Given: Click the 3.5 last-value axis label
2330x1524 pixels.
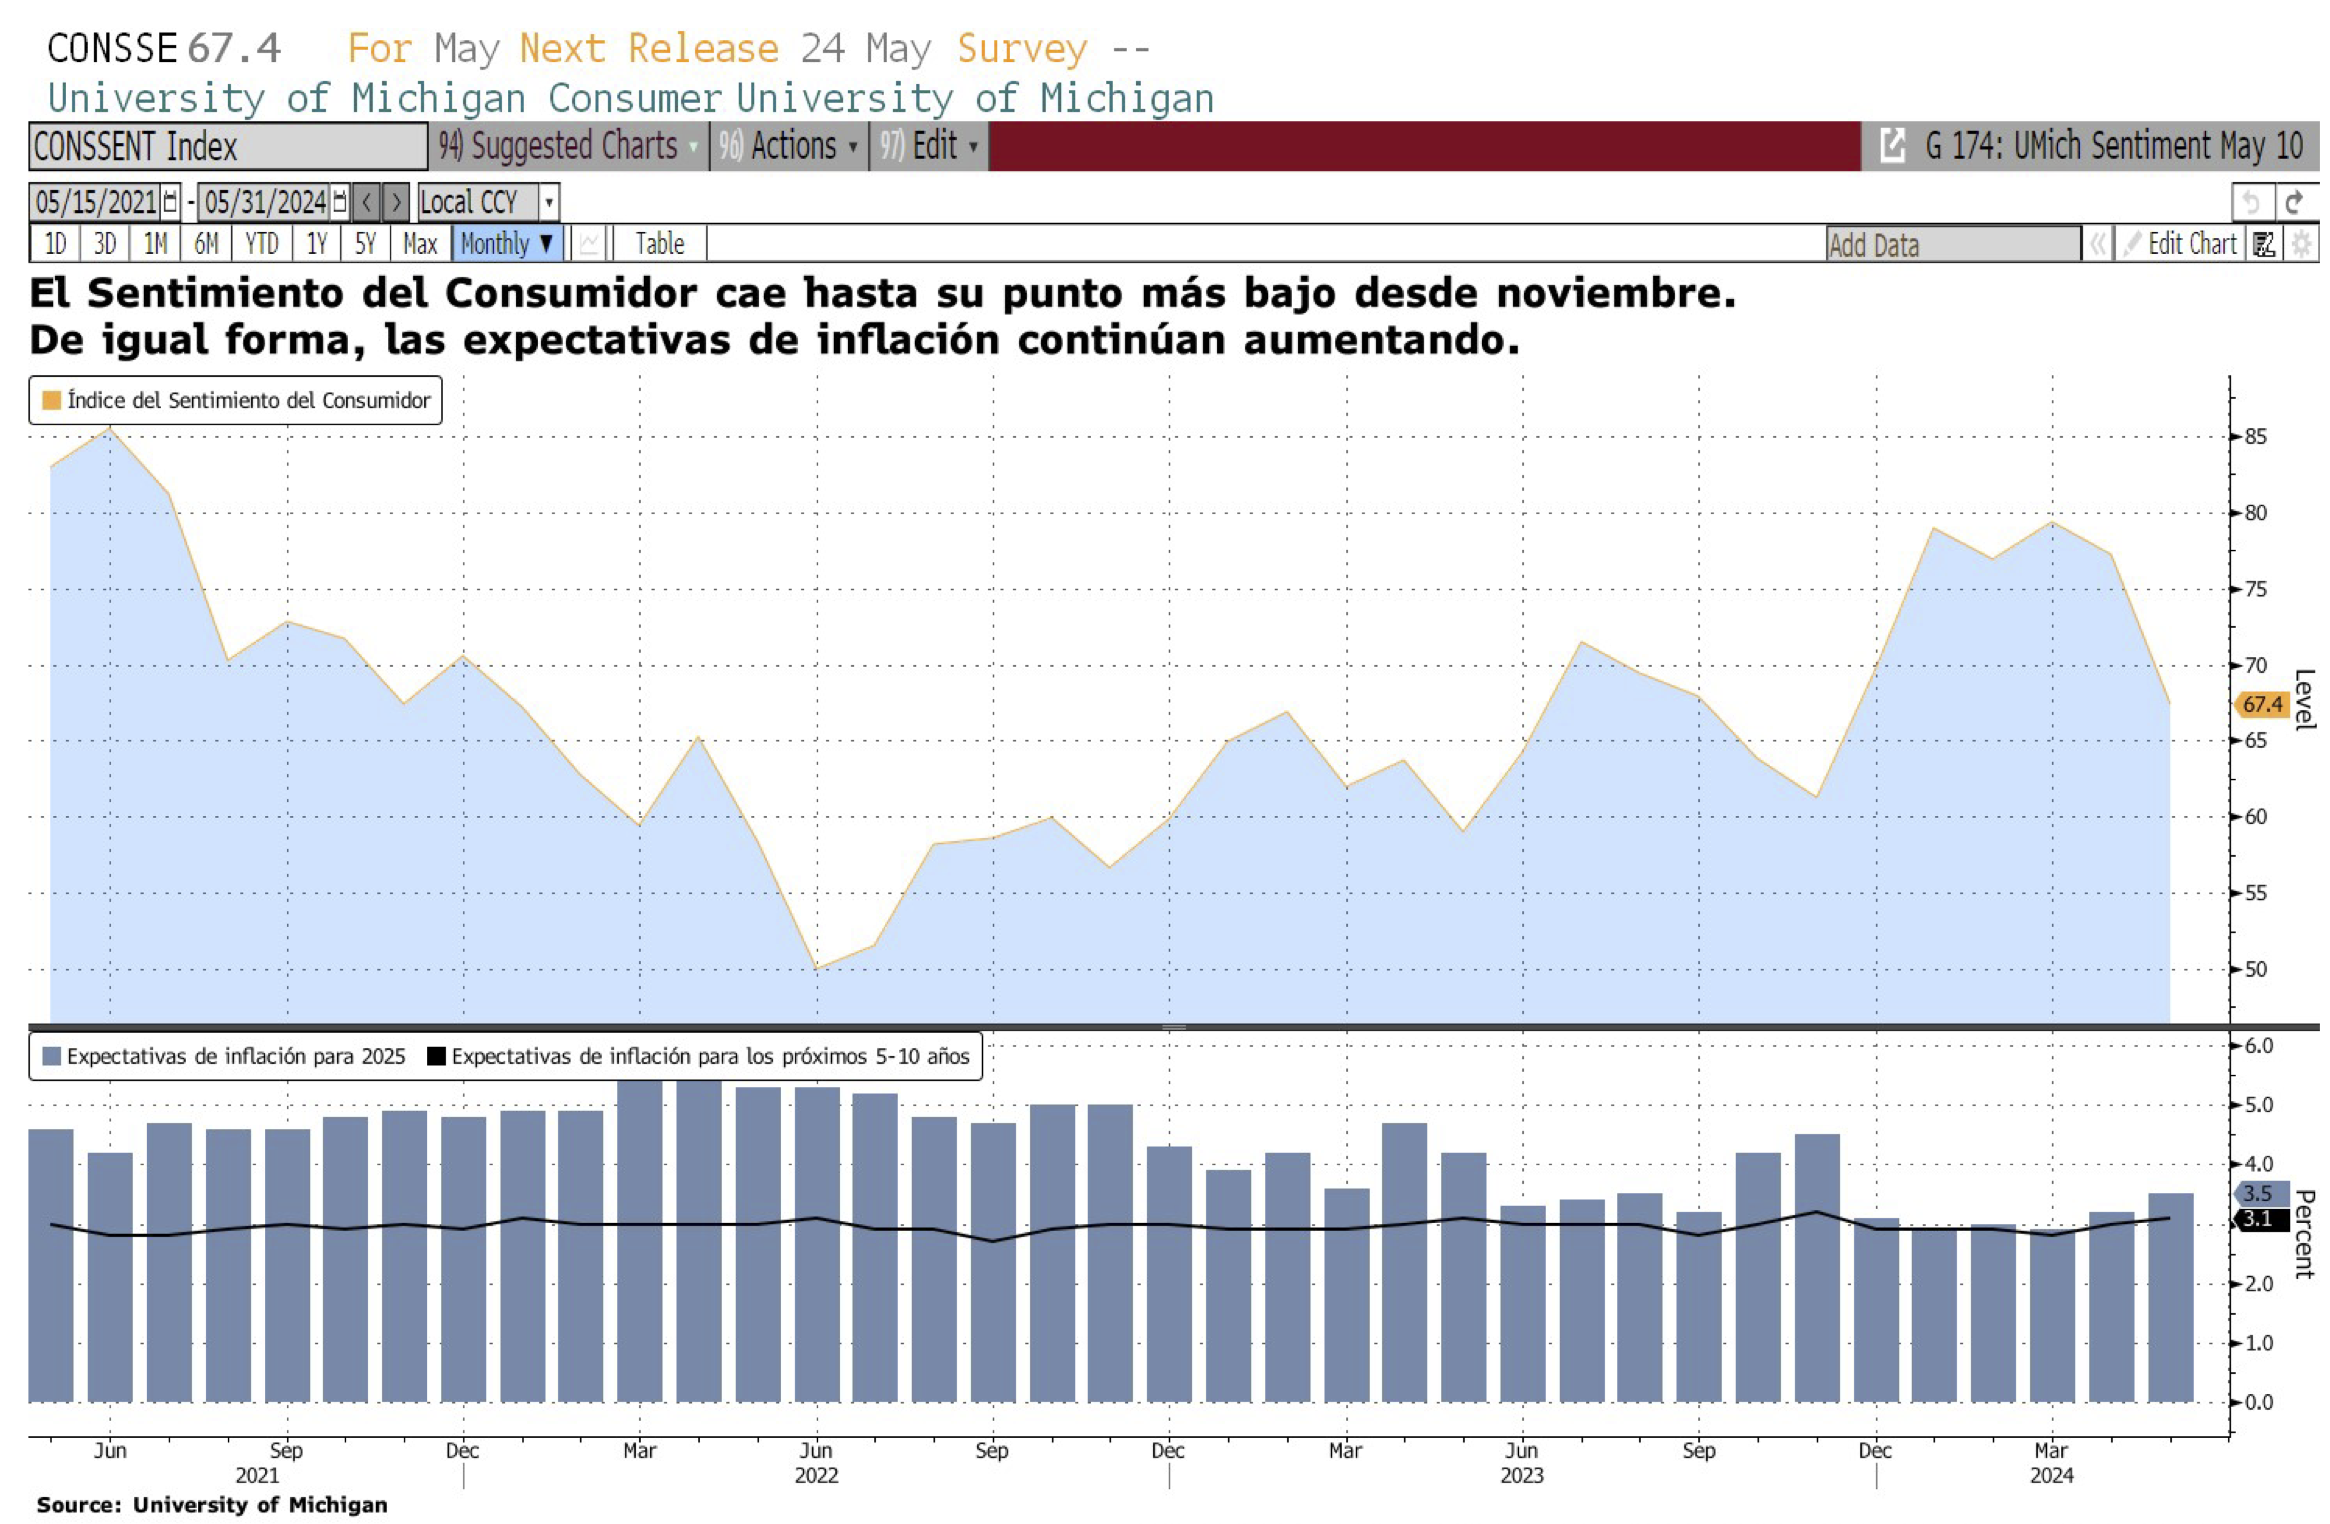Looking at the screenshot, I should point(2261,1194).
